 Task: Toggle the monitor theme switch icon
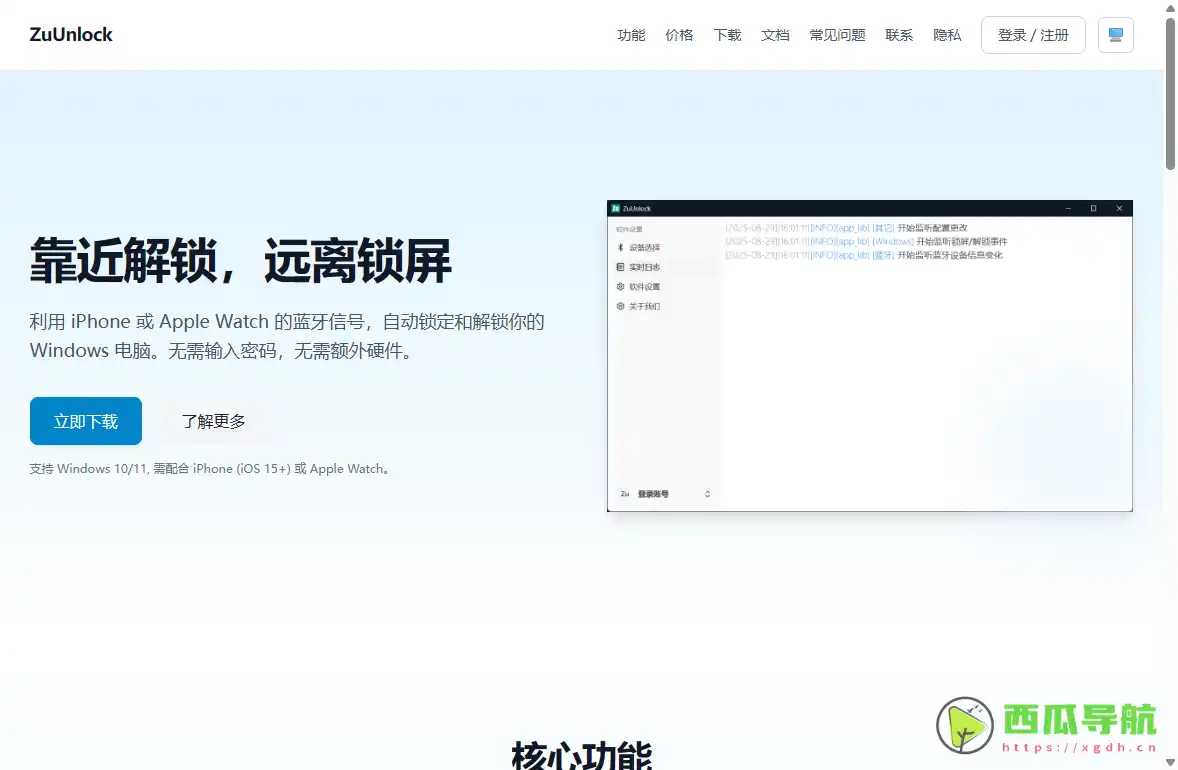coord(1116,35)
